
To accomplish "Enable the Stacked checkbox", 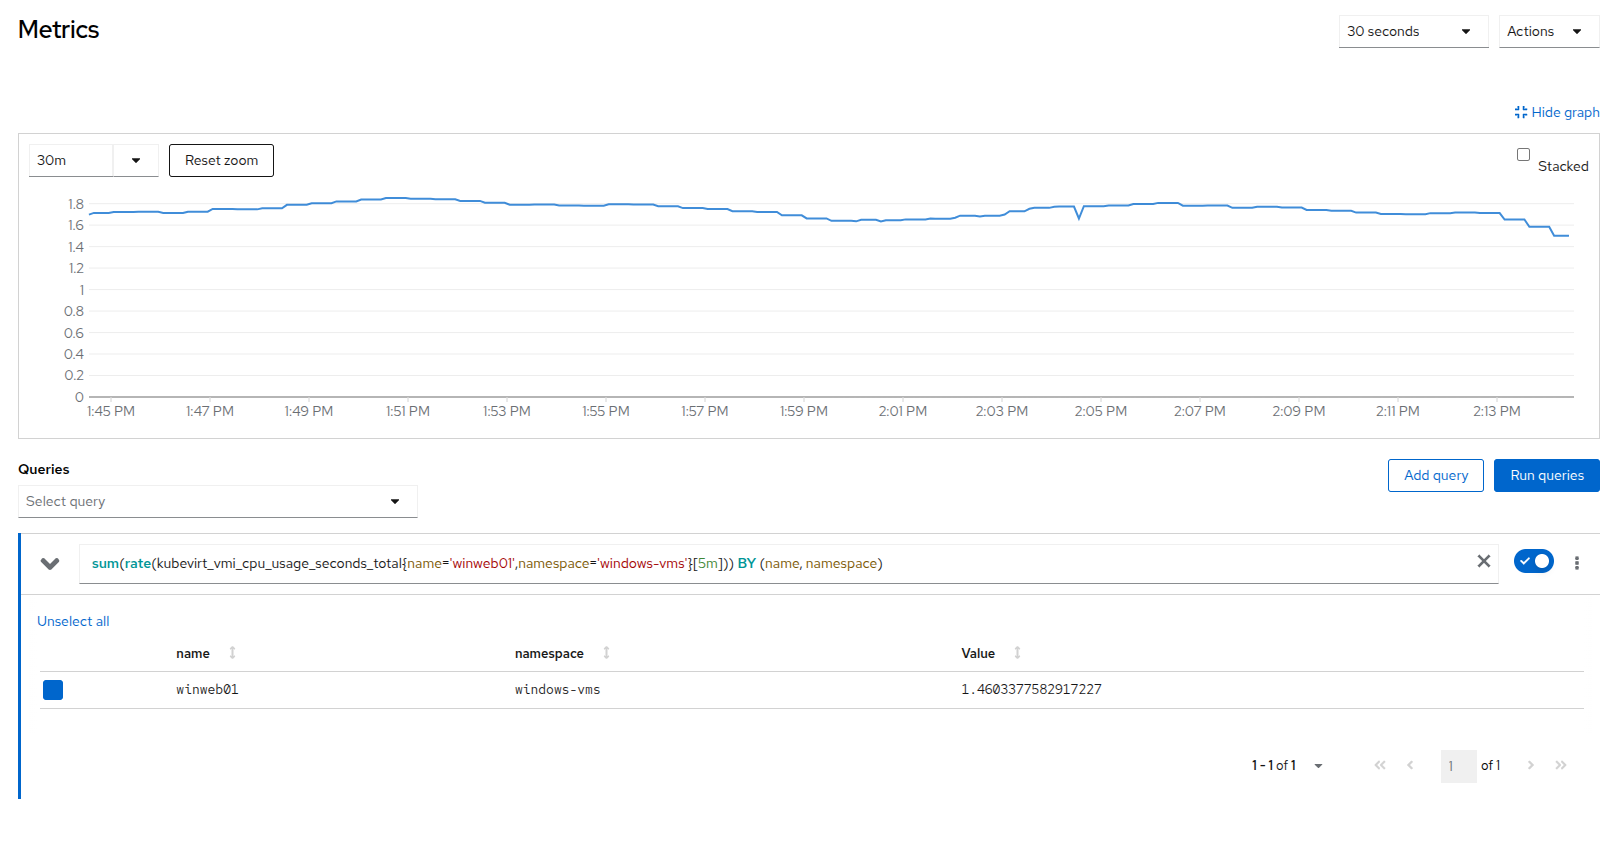I will click(x=1523, y=155).
